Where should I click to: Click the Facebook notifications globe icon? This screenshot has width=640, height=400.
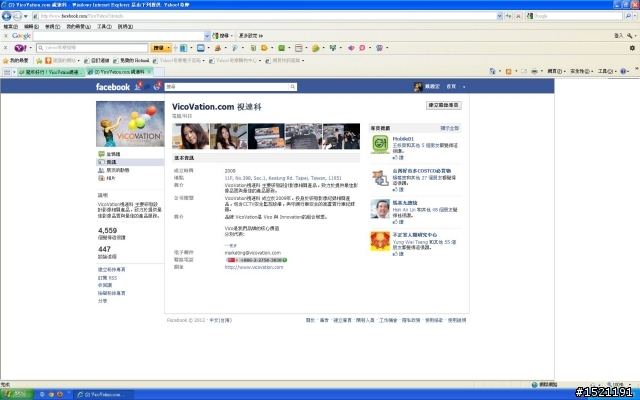pos(156,87)
